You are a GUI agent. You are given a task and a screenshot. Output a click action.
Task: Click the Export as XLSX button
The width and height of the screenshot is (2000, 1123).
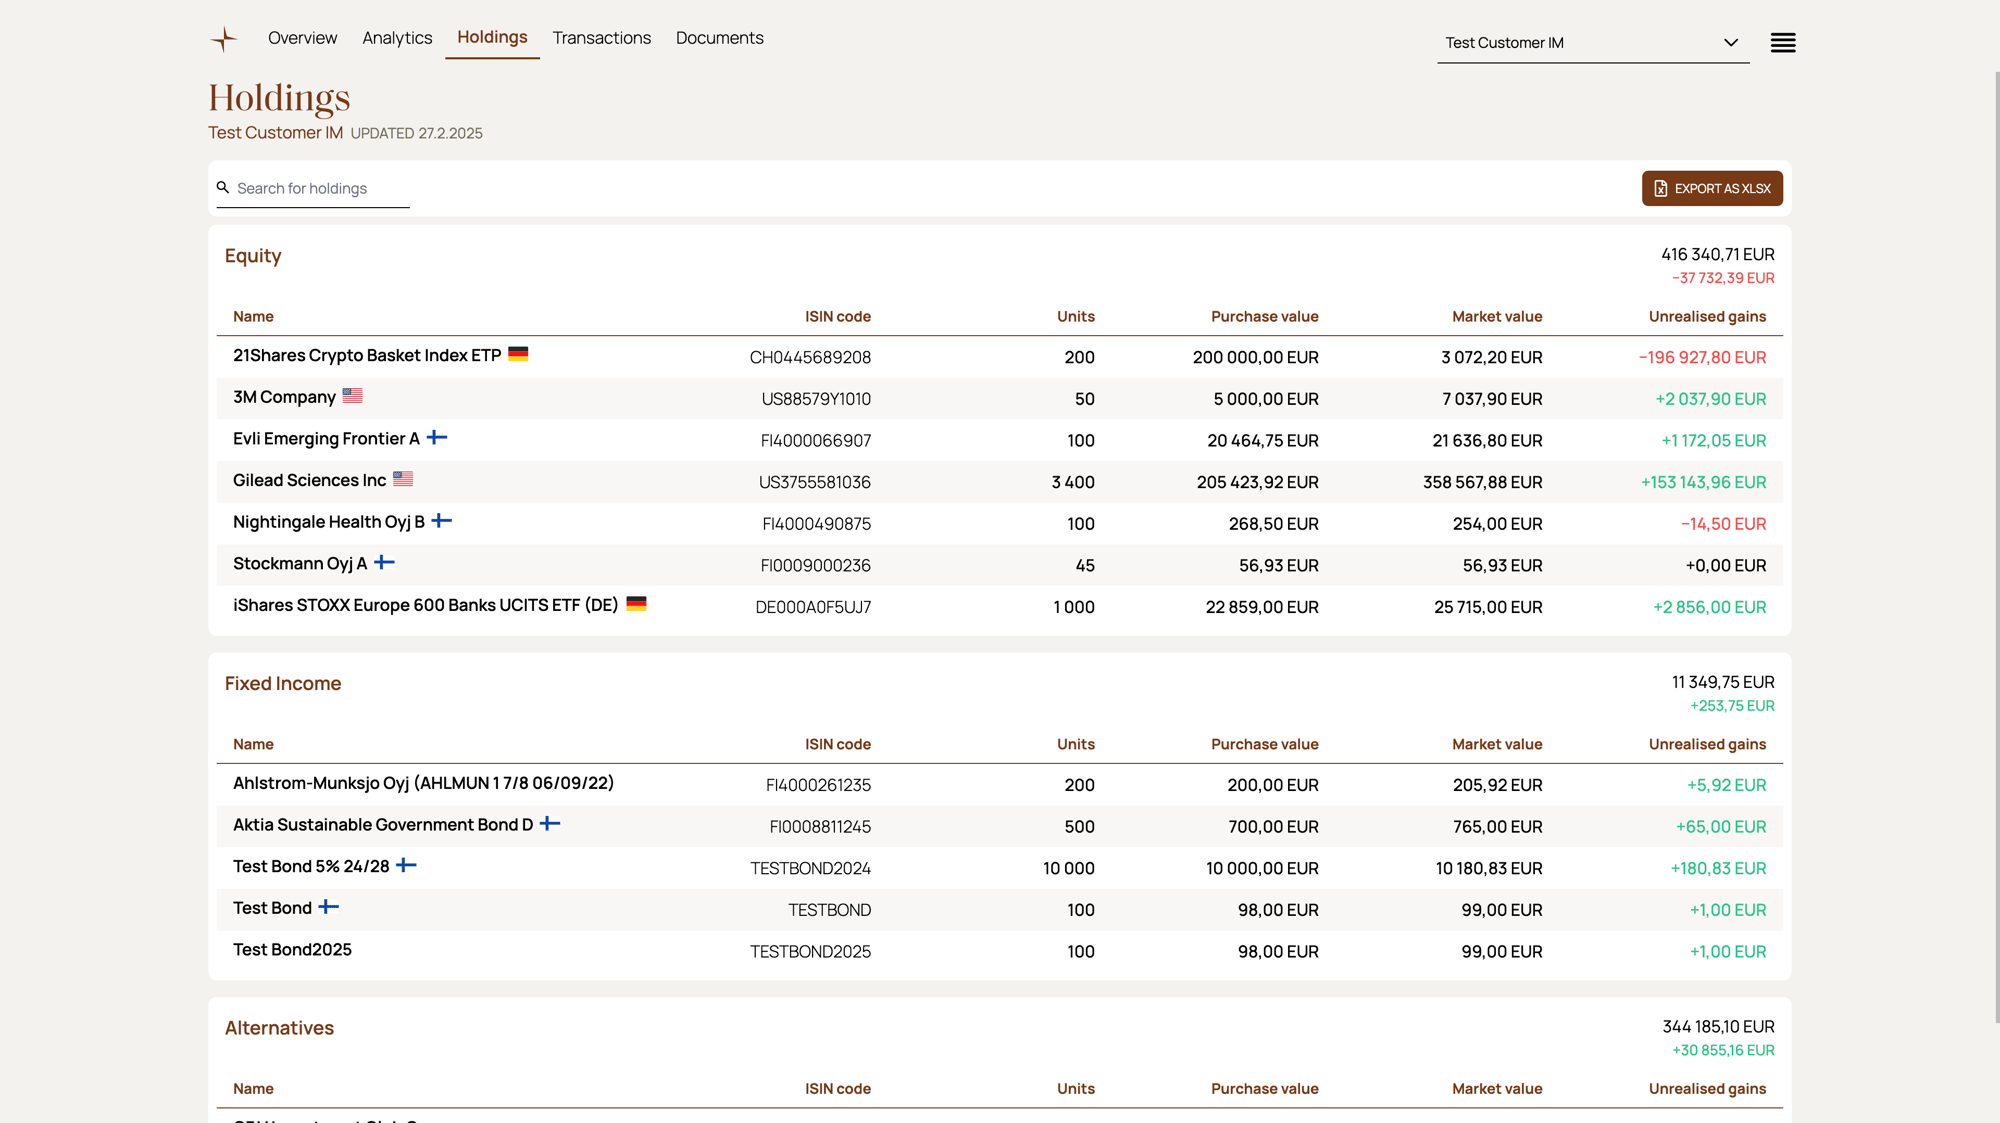[x=1712, y=188]
